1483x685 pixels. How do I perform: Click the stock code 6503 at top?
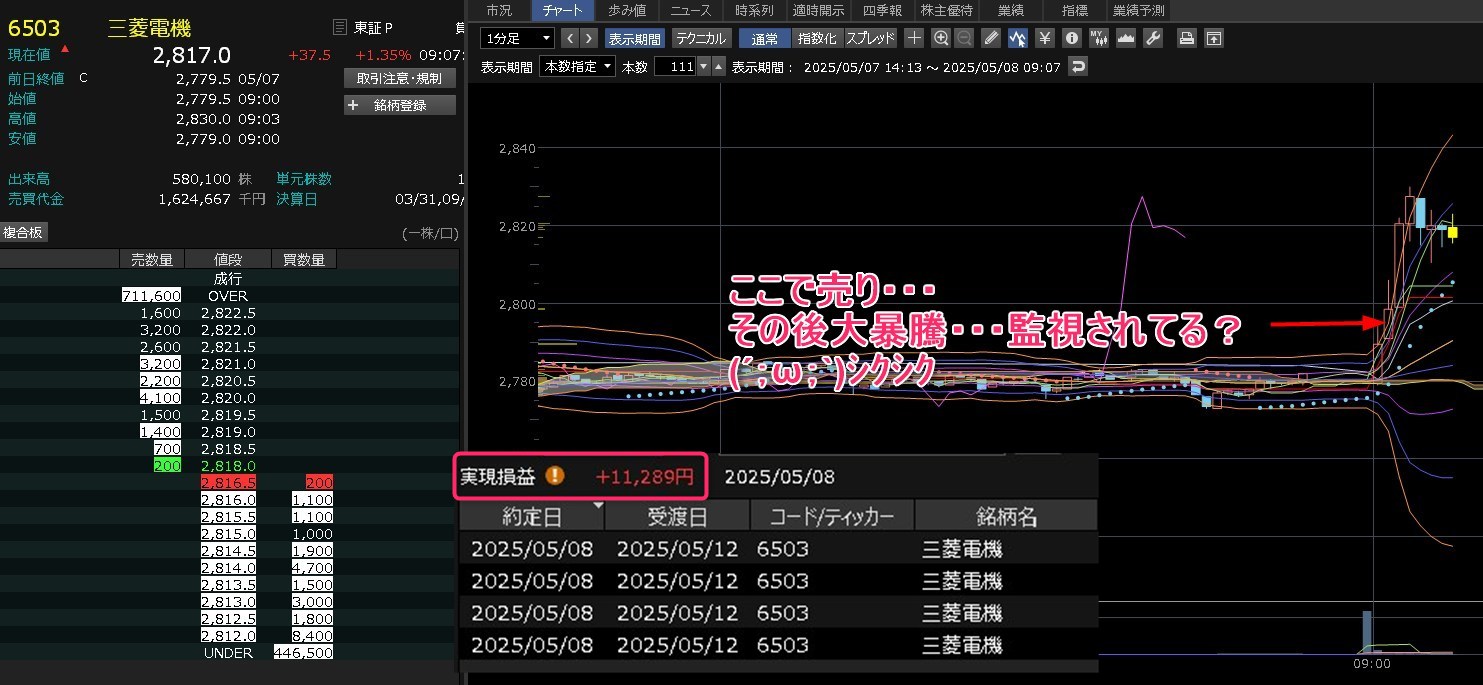tap(33, 28)
